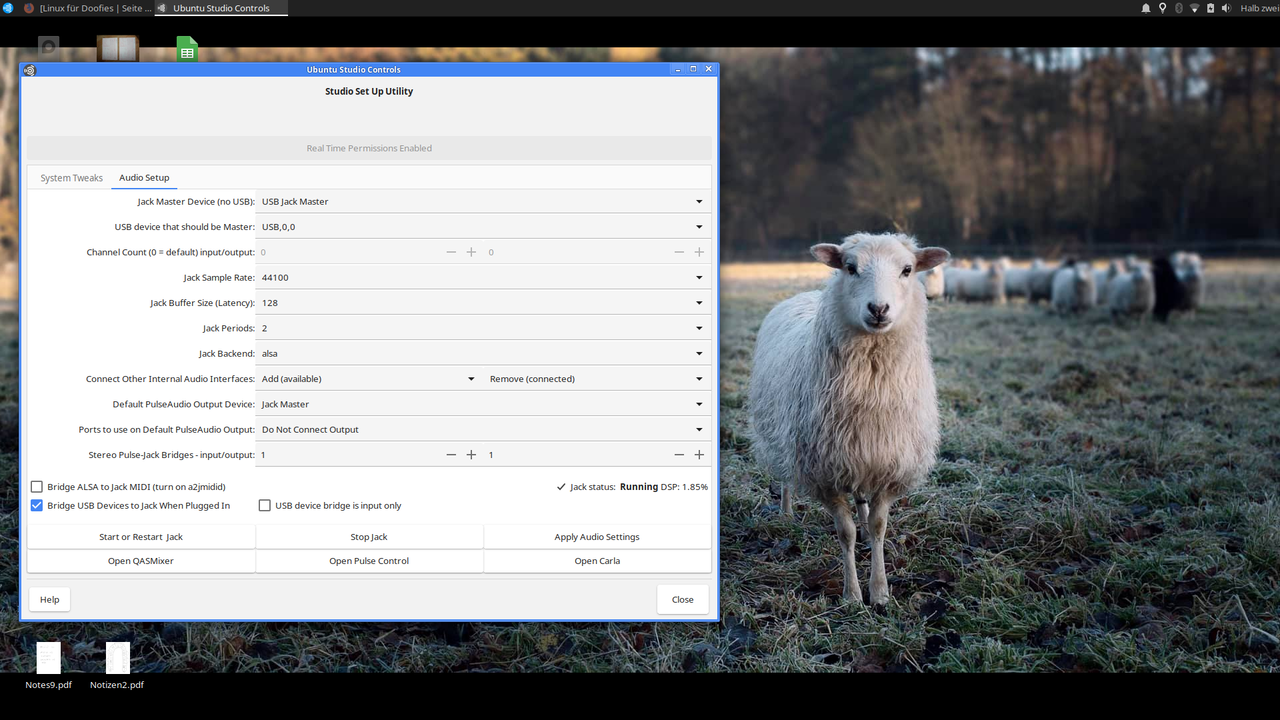Switch to the System Tweaks tab
The width and height of the screenshot is (1280, 720).
point(72,178)
